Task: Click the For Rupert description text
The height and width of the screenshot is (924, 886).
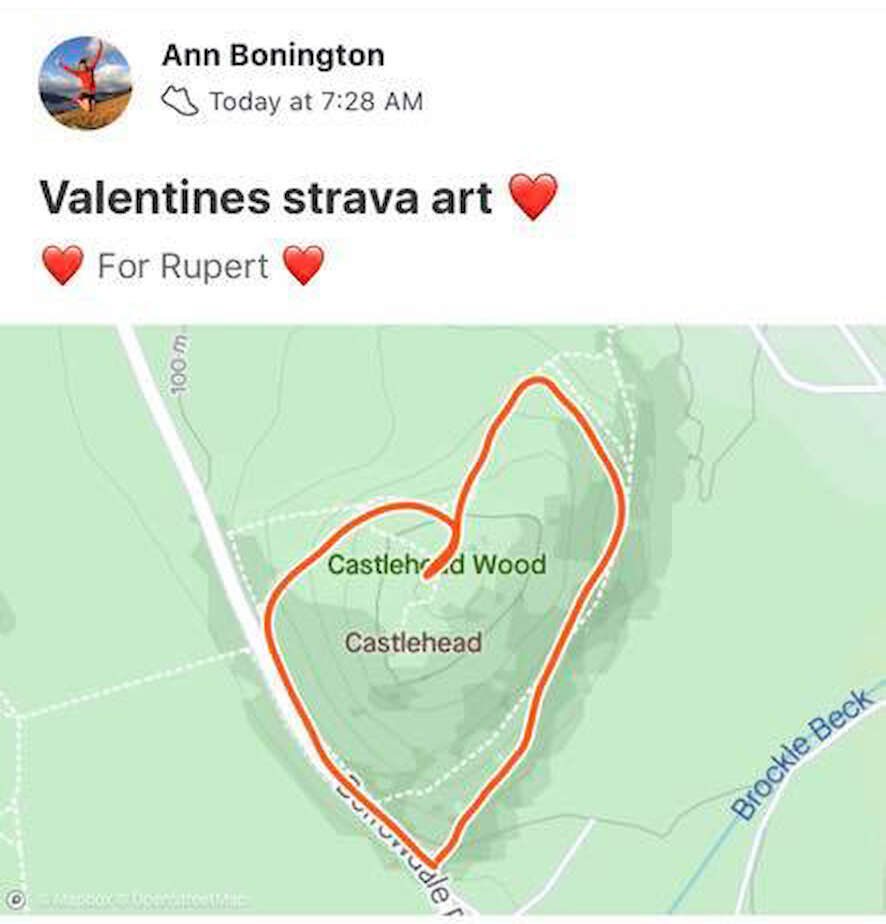Action: 183,266
